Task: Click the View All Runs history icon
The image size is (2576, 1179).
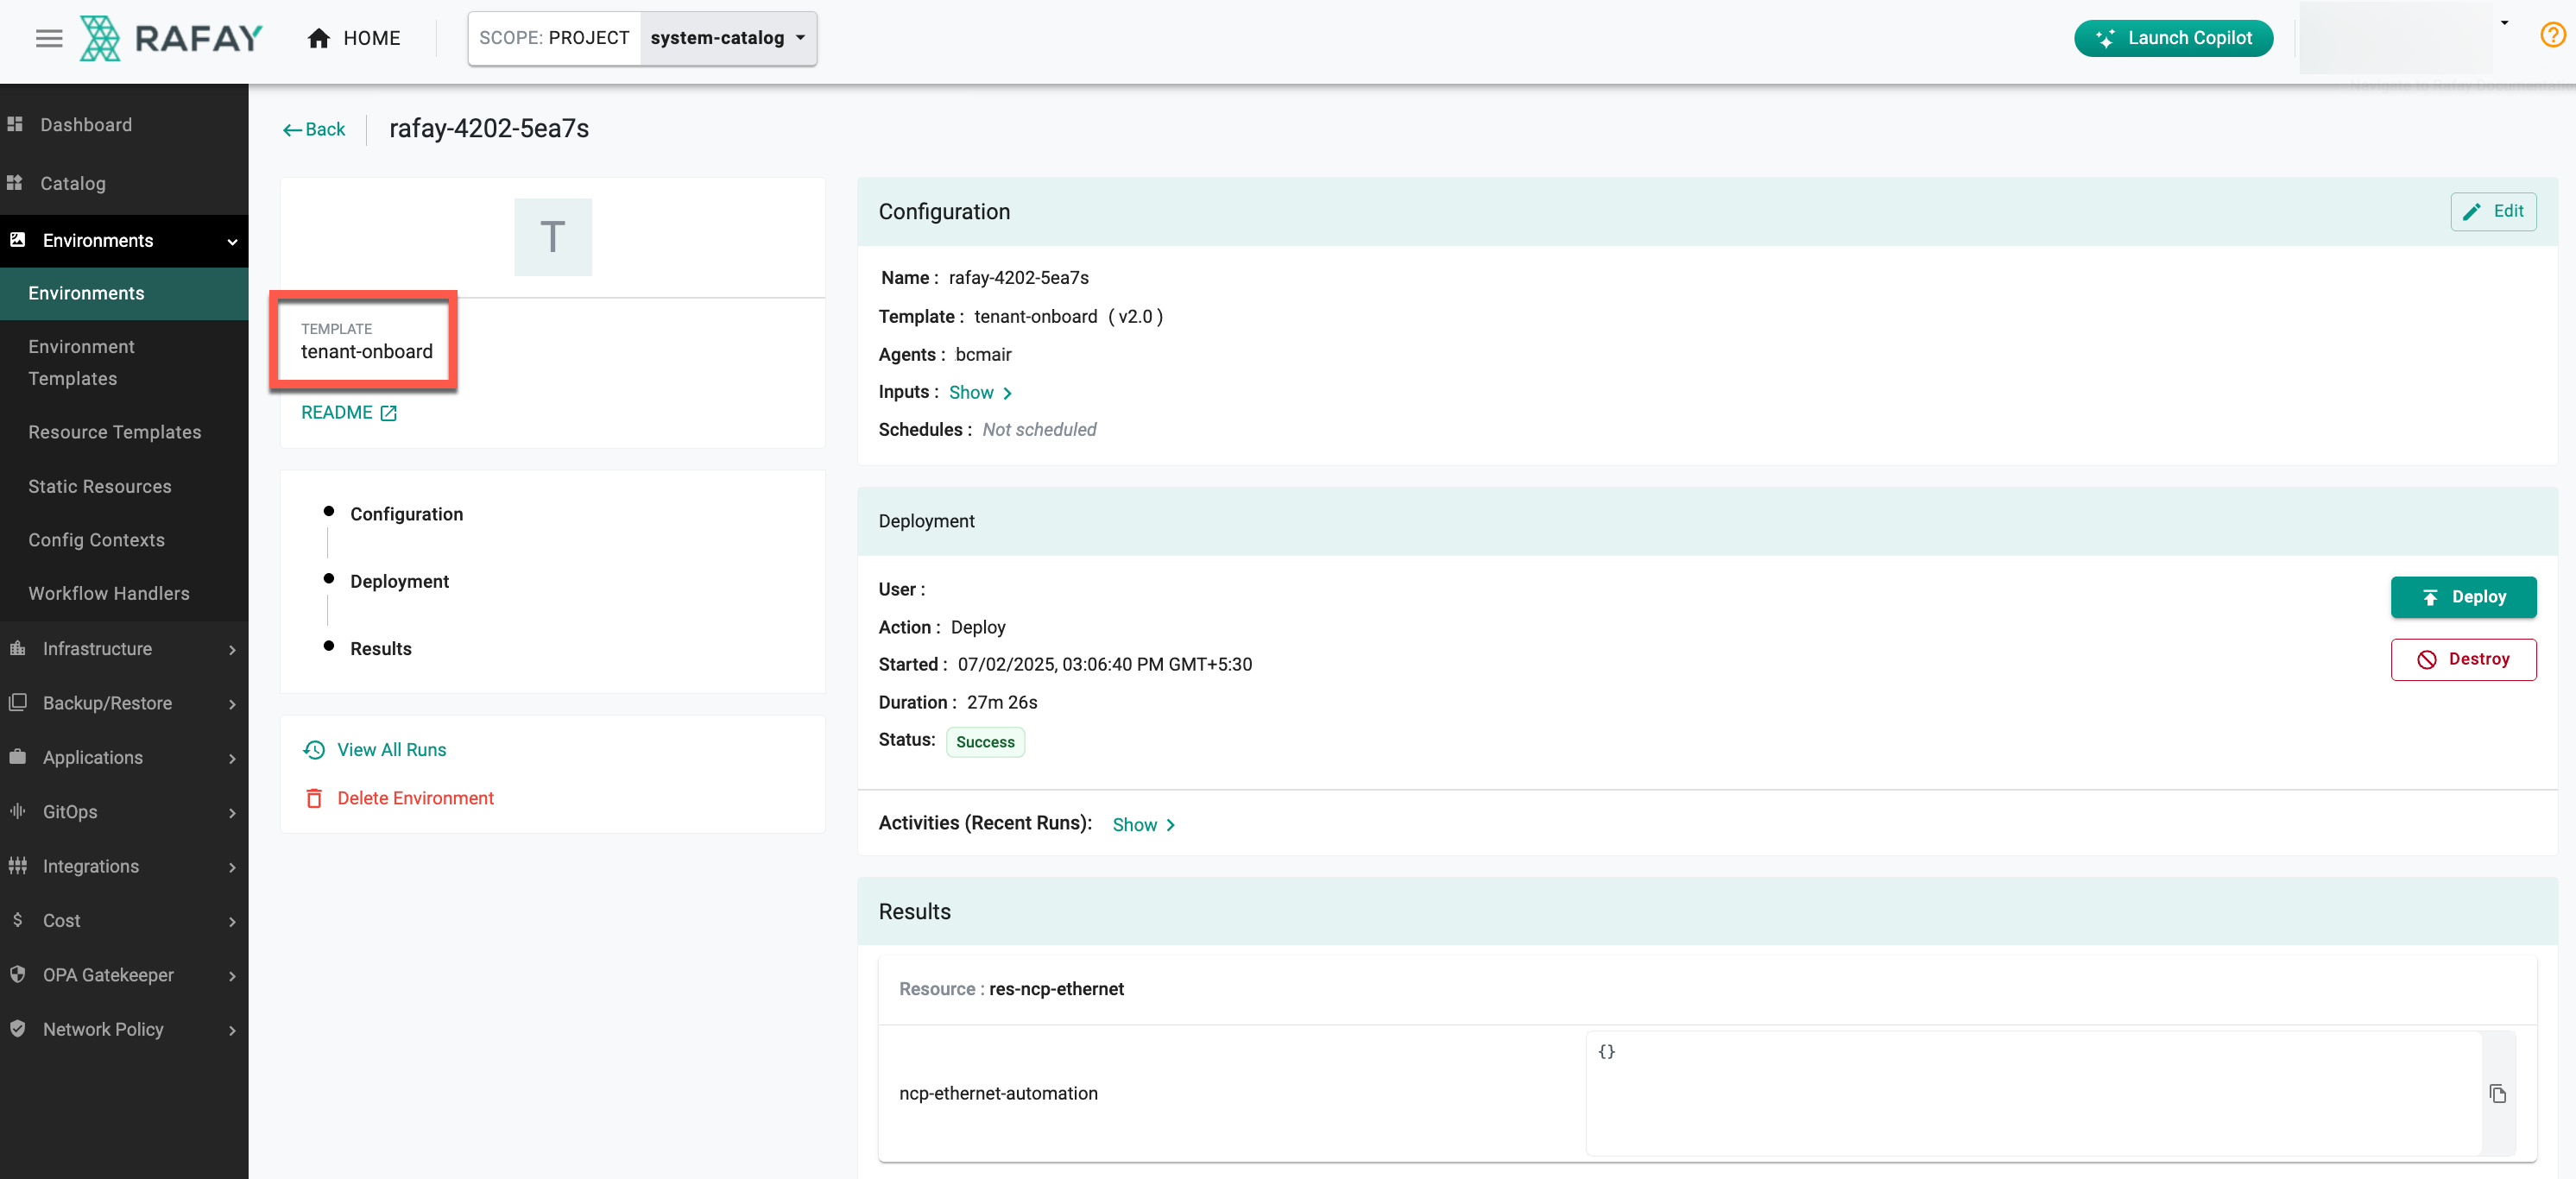Action: pyautogui.click(x=314, y=750)
